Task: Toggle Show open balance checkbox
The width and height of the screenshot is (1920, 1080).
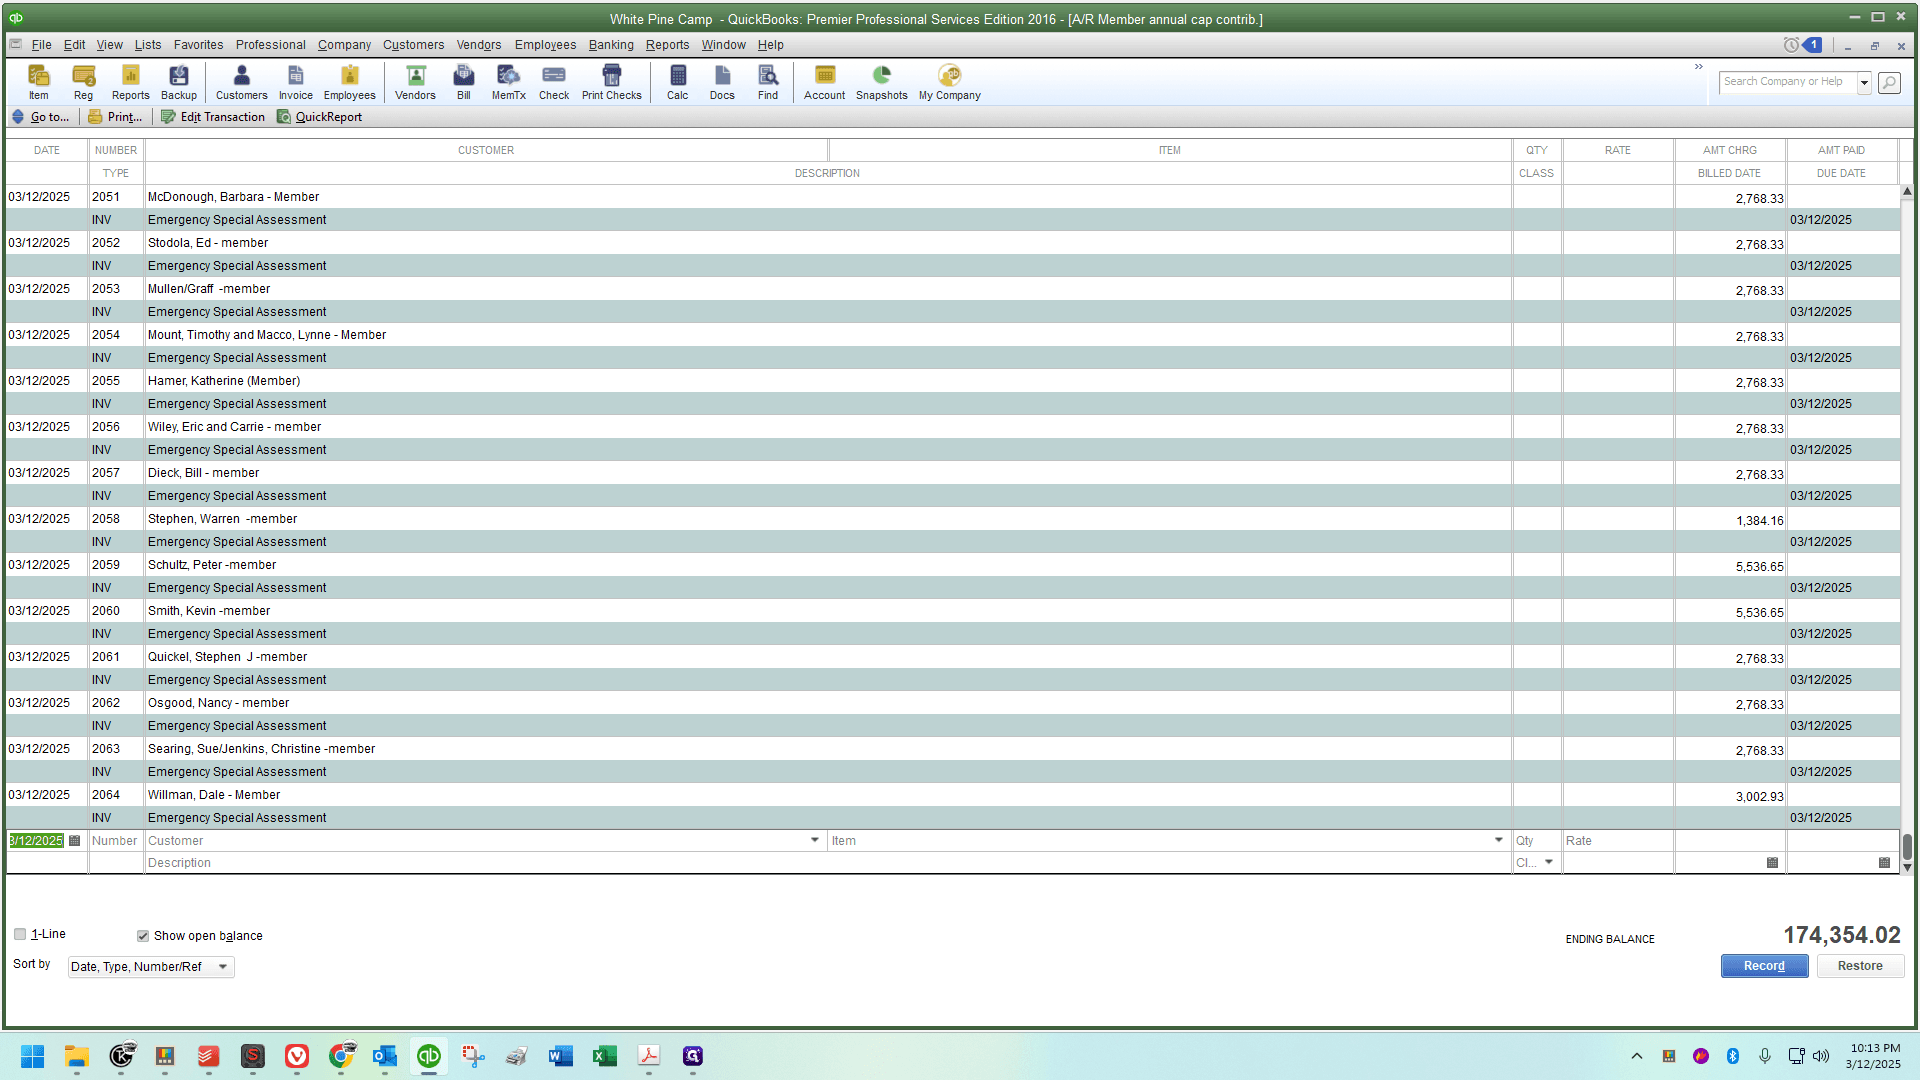Action: (143, 936)
